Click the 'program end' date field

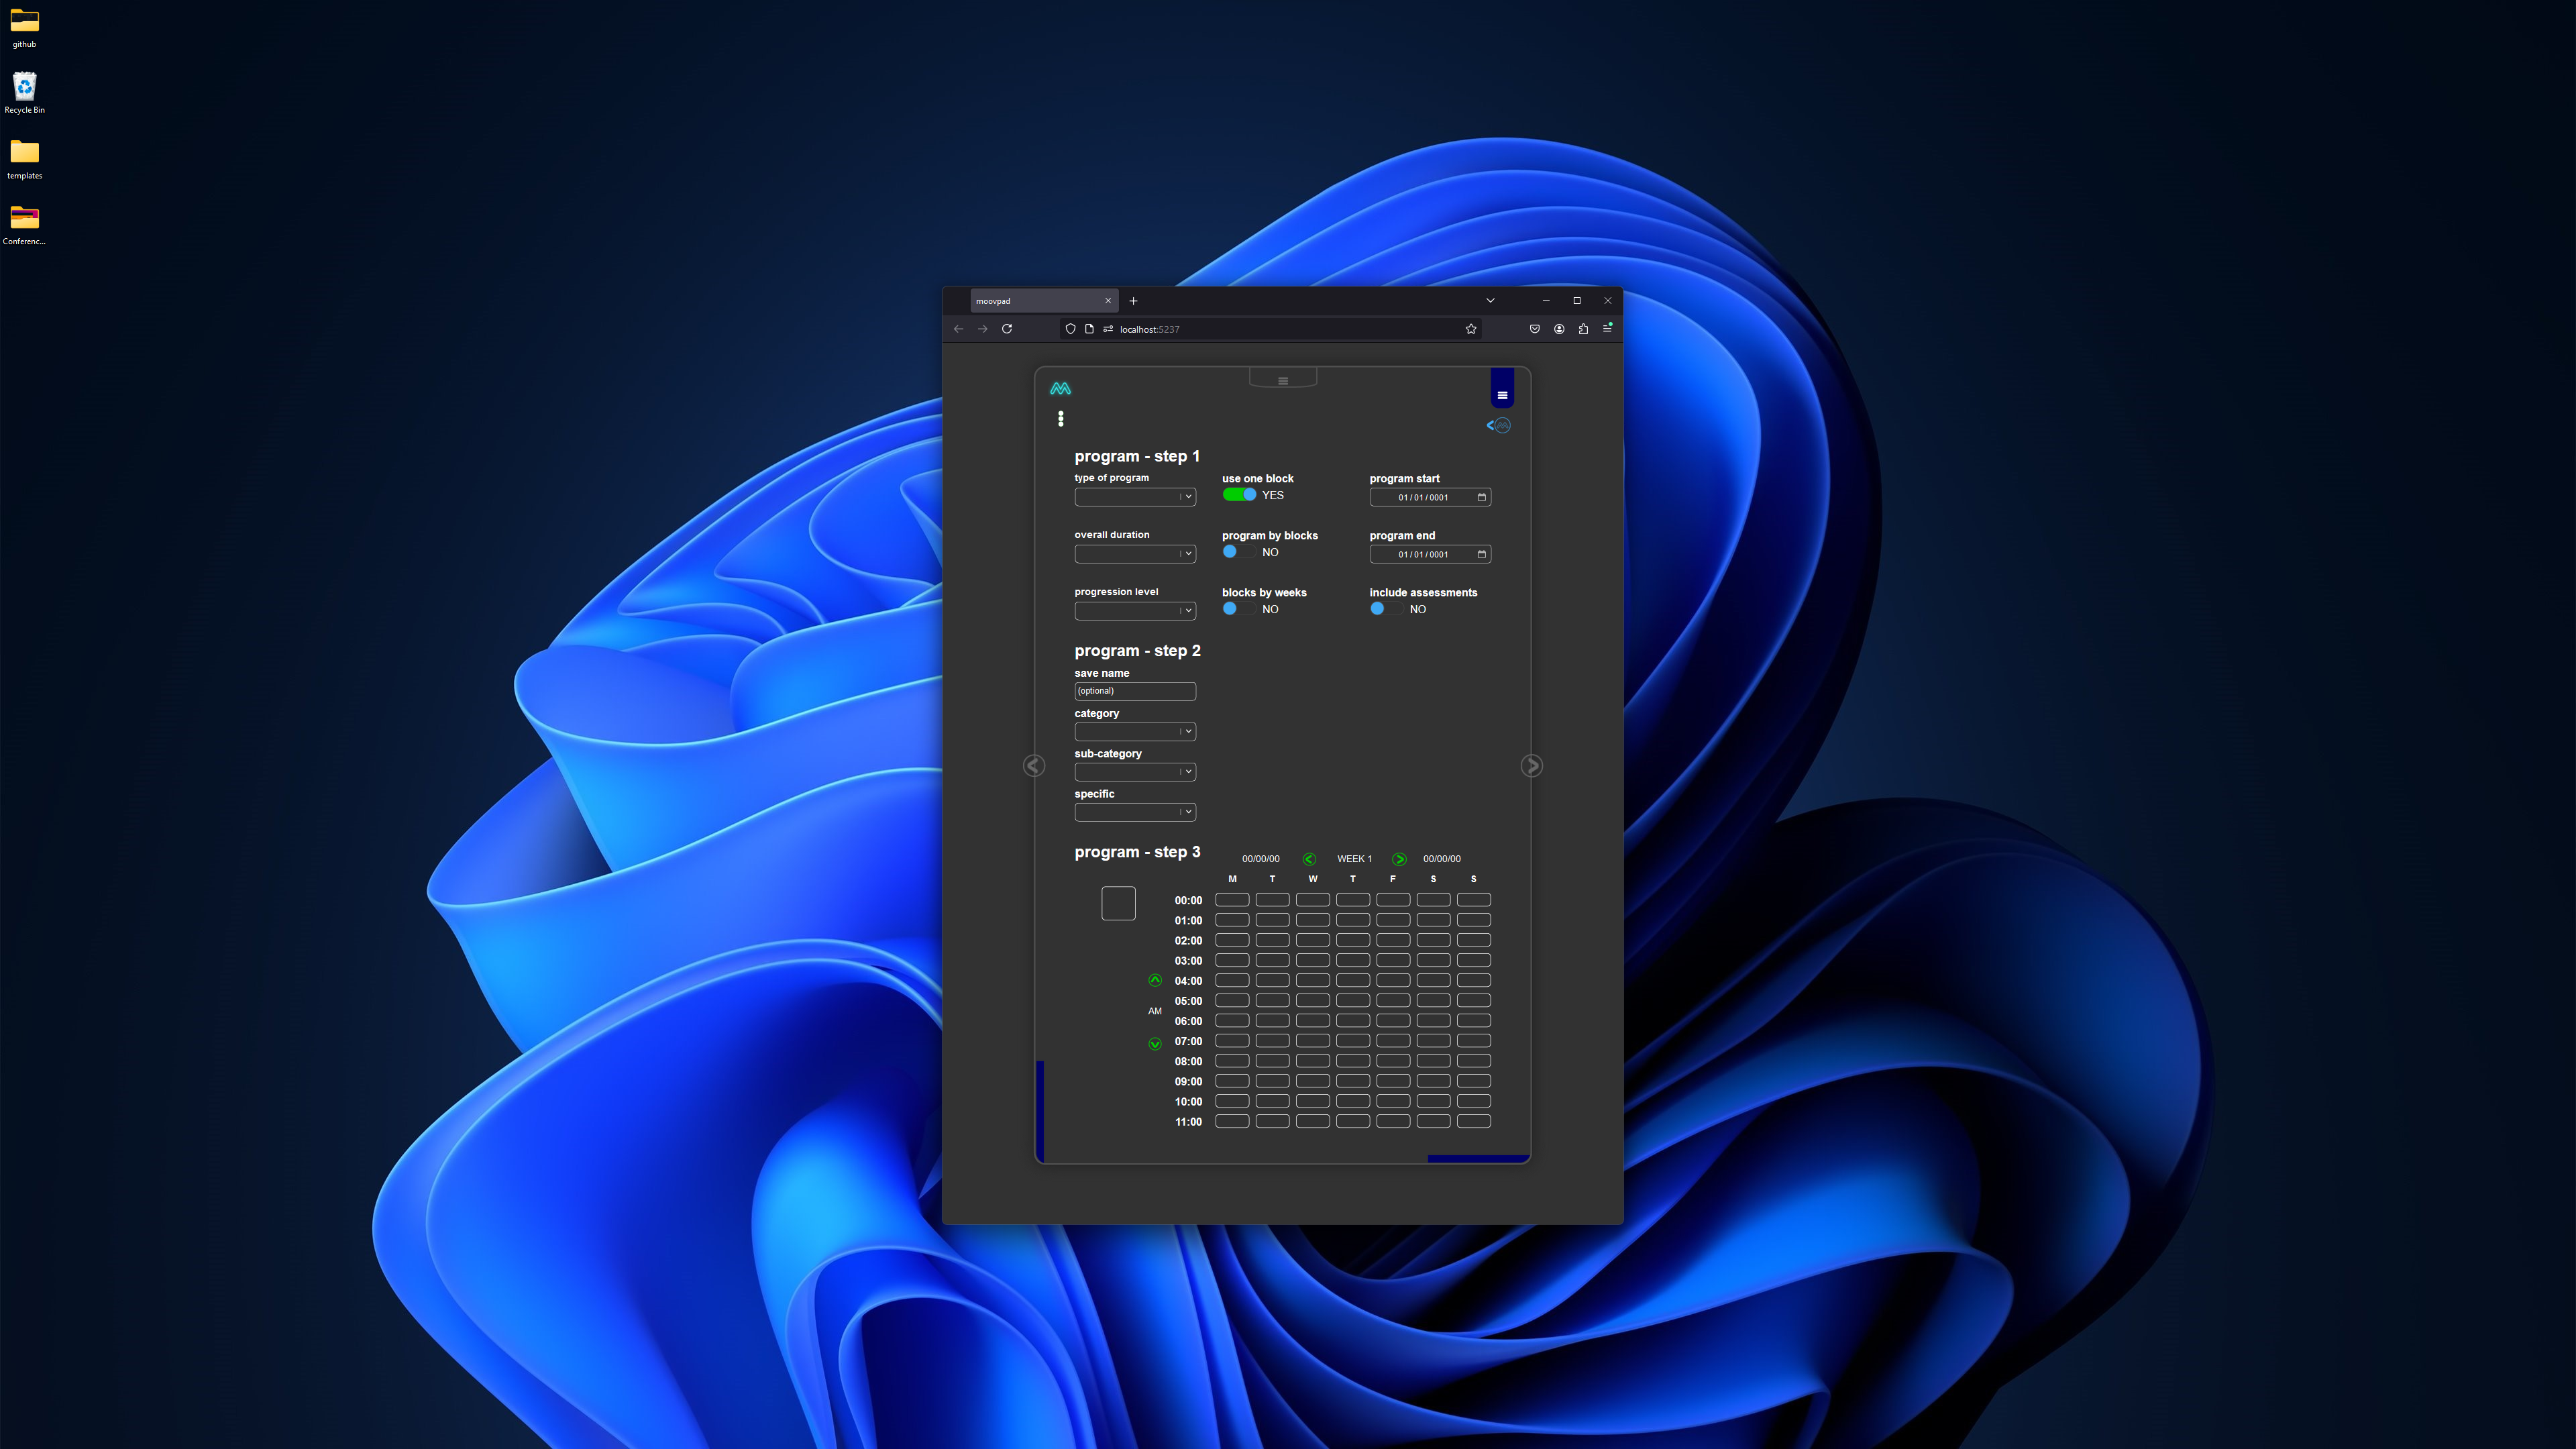1428,553
